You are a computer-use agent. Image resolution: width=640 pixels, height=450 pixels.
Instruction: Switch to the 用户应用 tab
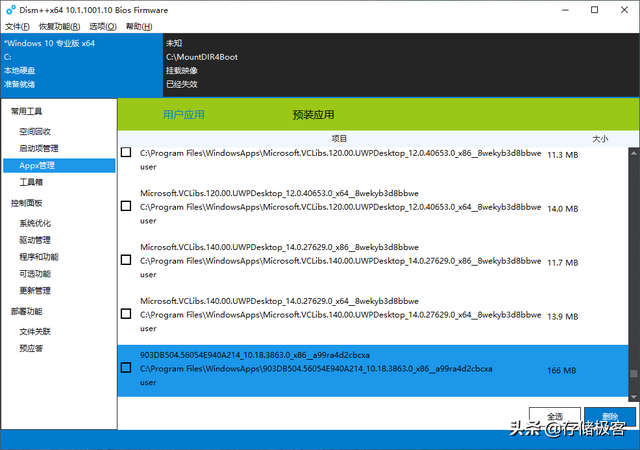click(184, 115)
